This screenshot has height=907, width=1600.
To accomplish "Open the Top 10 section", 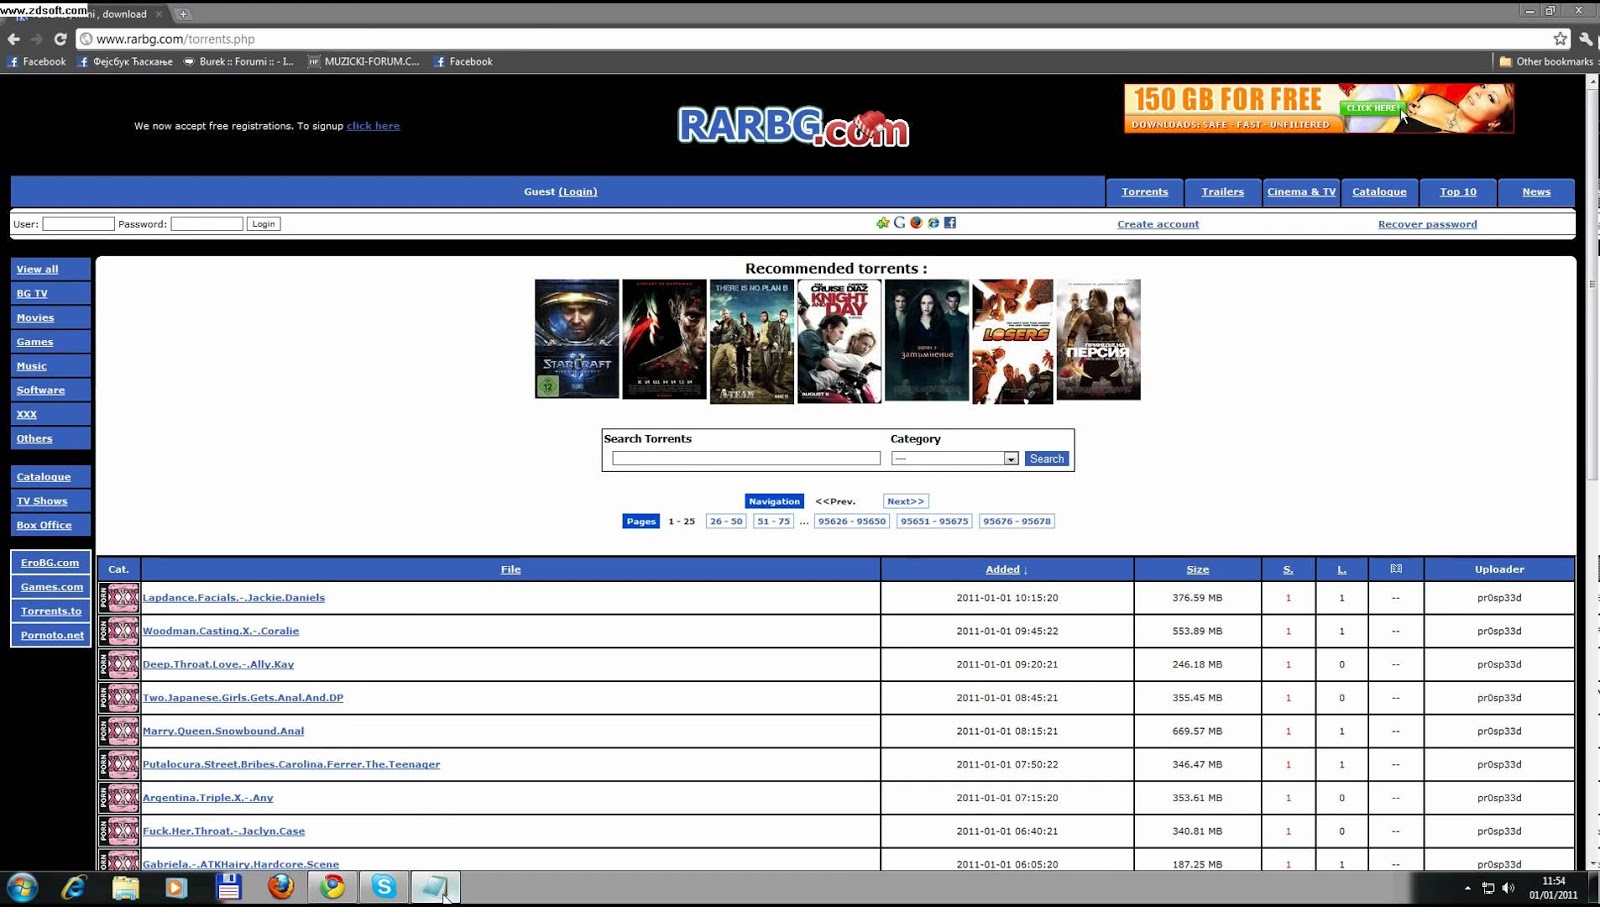I will click(1458, 191).
